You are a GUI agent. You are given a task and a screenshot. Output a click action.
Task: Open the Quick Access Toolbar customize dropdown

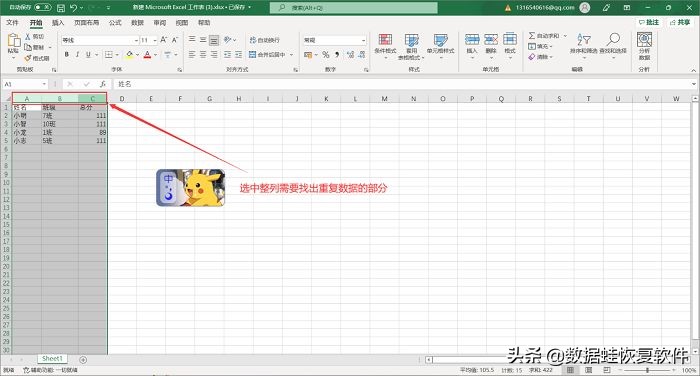tap(109, 8)
